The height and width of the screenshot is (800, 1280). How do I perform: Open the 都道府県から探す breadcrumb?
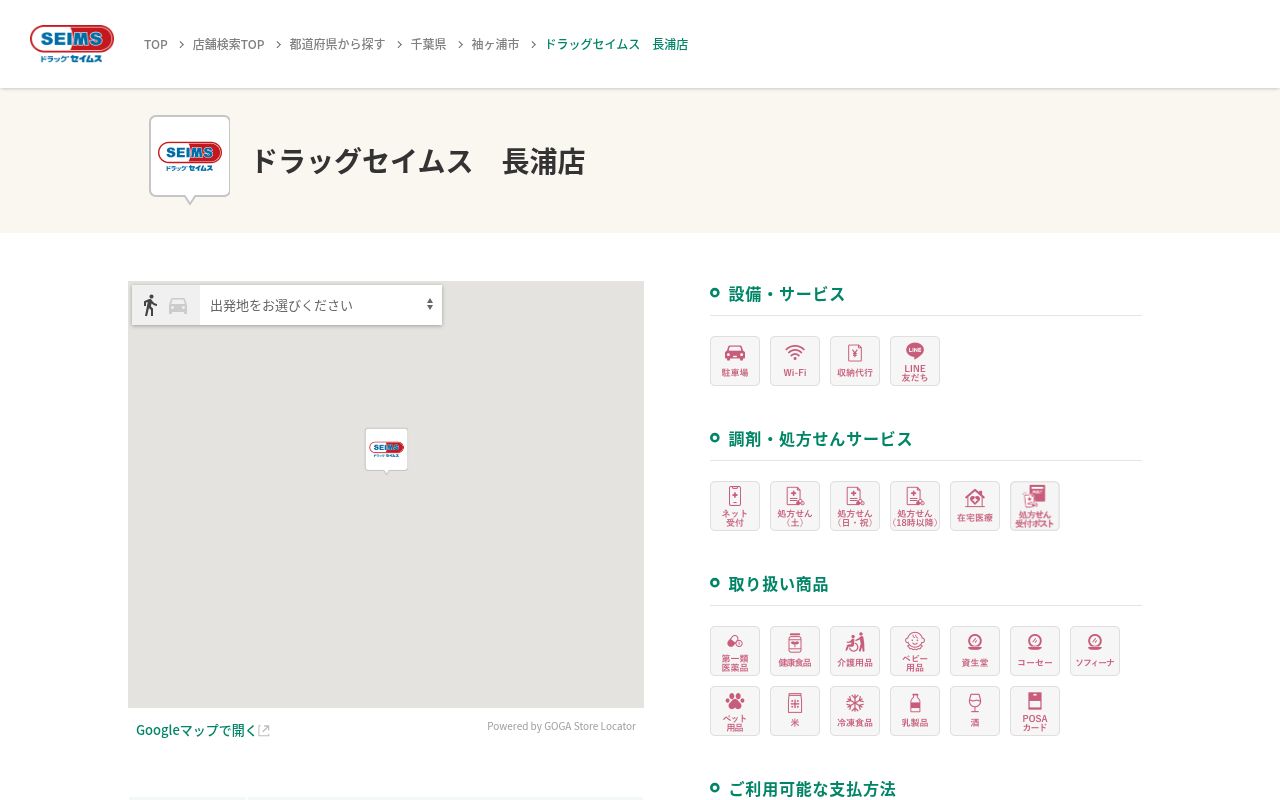click(337, 44)
